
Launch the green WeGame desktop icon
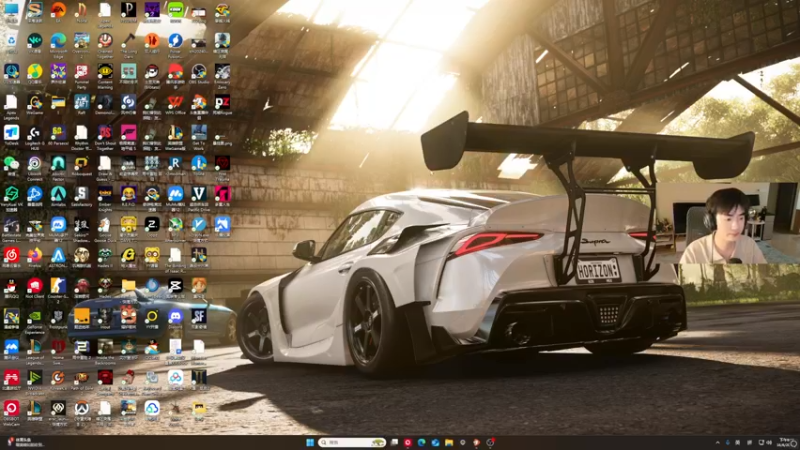[x=35, y=102]
